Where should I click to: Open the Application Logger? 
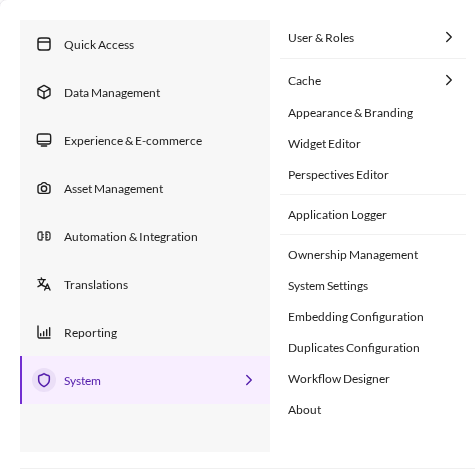pos(373,215)
